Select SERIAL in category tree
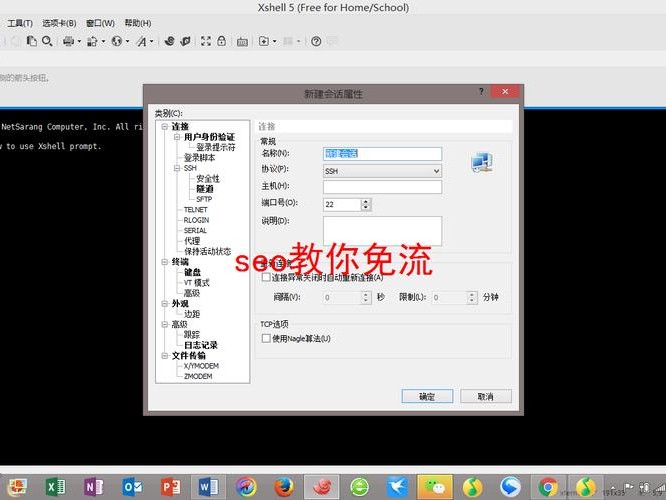Image resolution: width=666 pixels, height=500 pixels. tap(195, 231)
